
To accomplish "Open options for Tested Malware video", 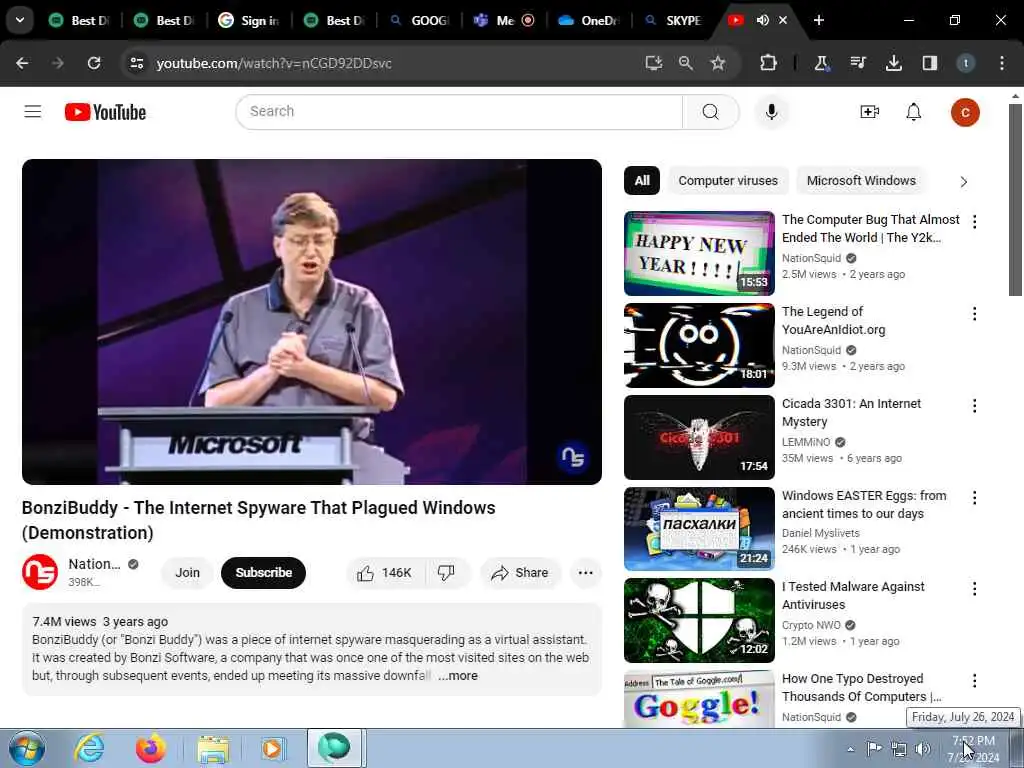I will pyautogui.click(x=974, y=589).
